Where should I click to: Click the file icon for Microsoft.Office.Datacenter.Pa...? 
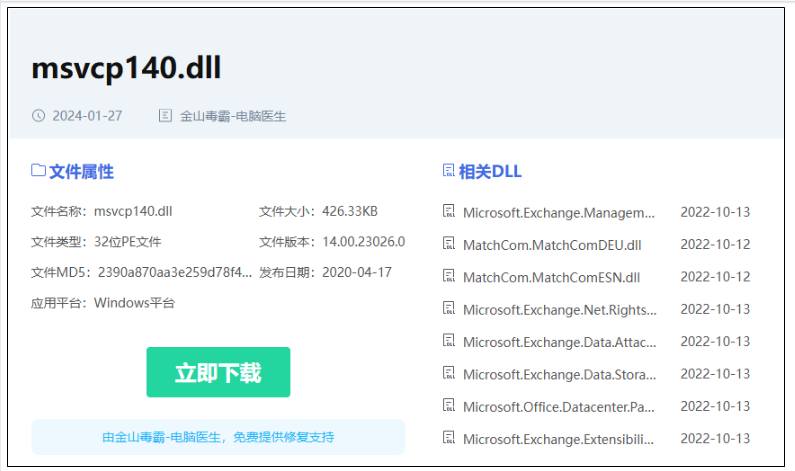pos(449,405)
